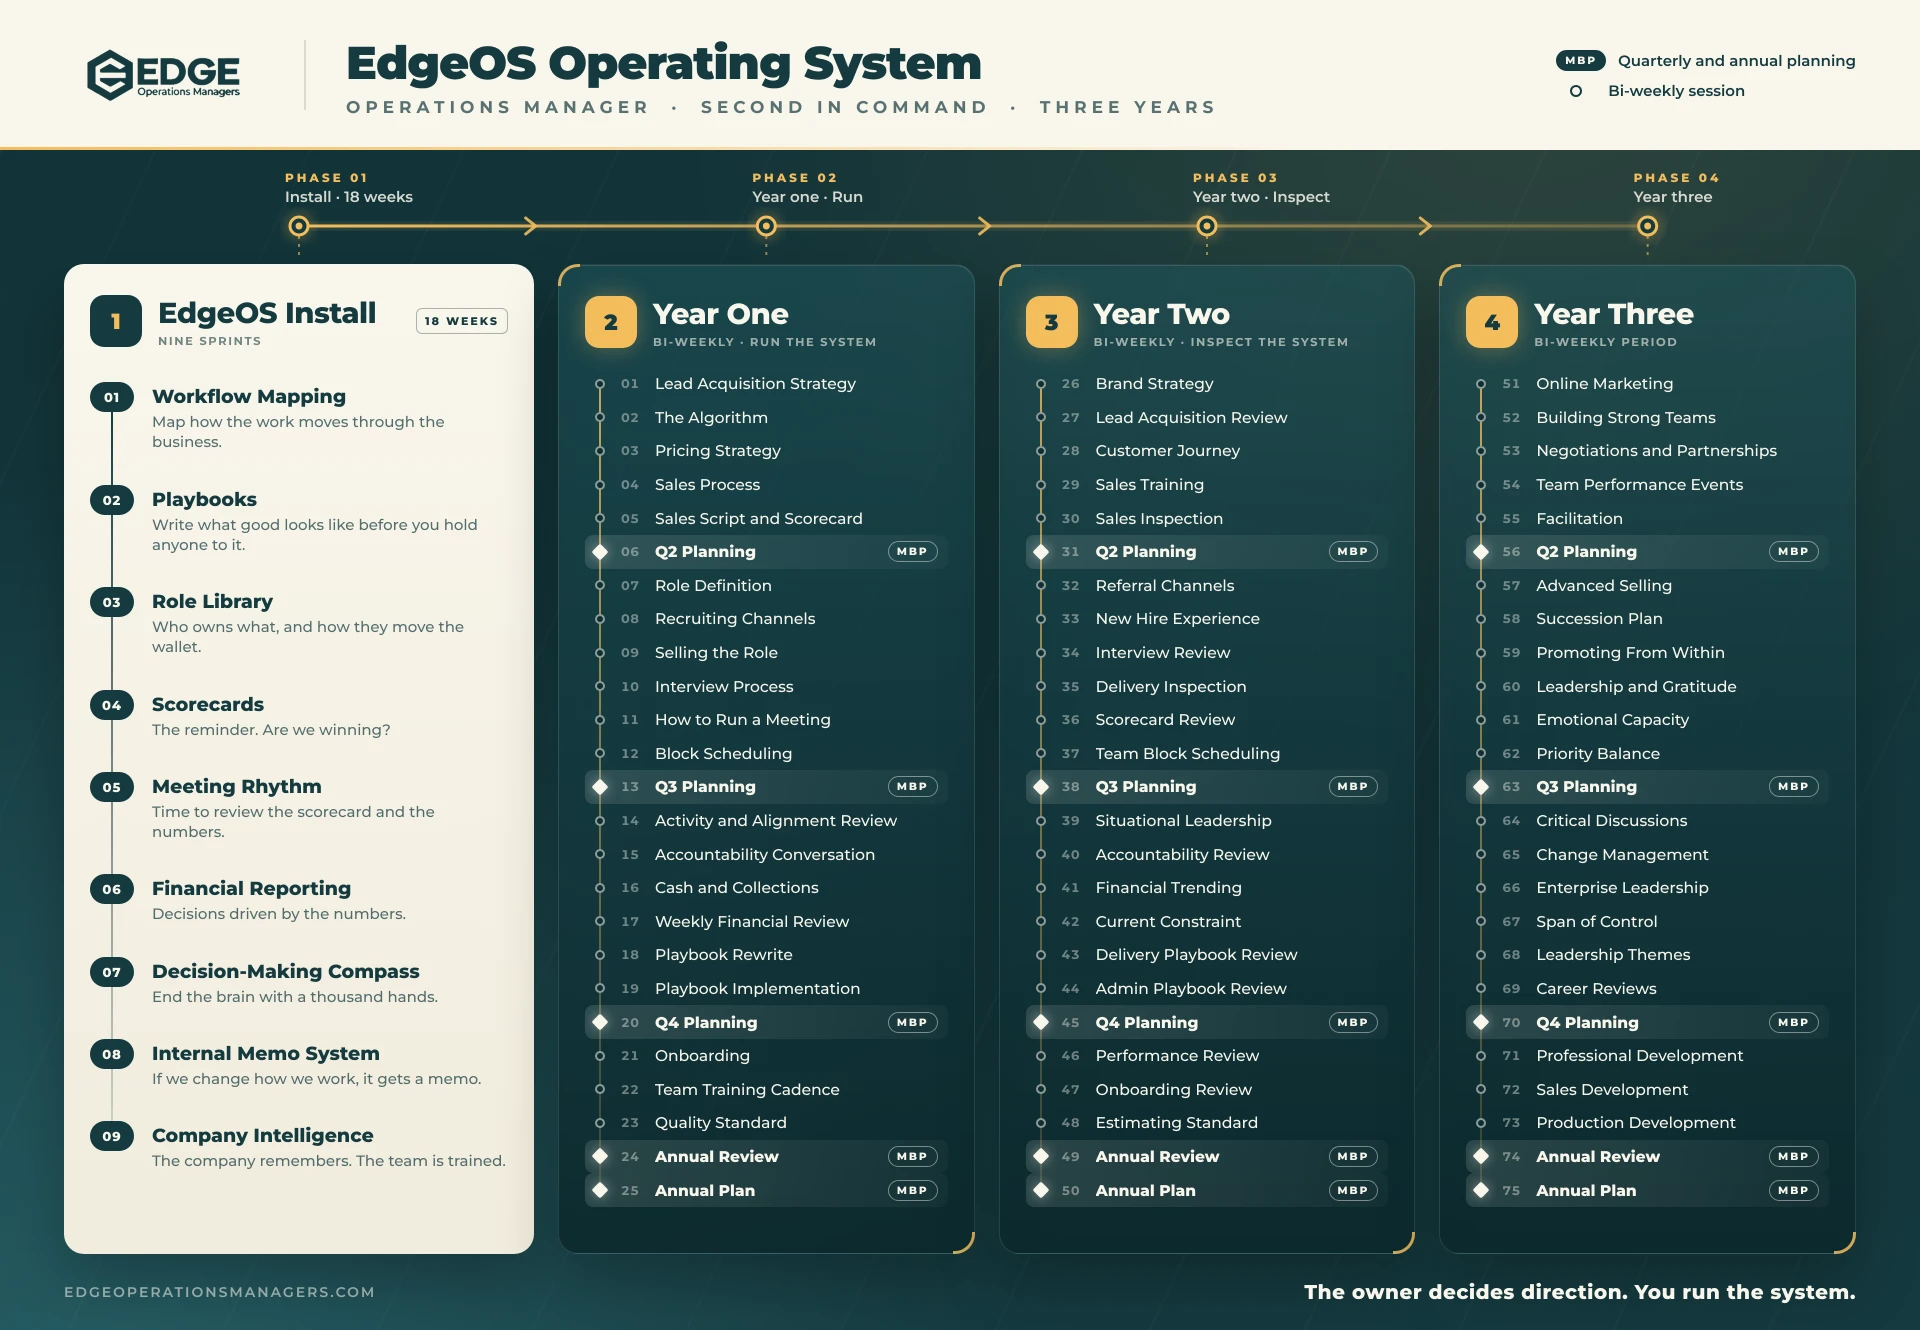Open the edgeoperationsmanagers.com link
Viewport: 1920px width, 1330px height.
219,1292
